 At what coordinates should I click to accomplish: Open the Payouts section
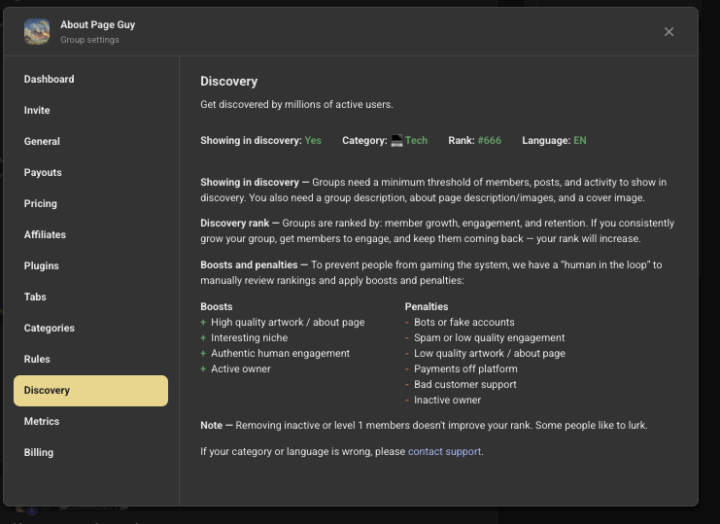(43, 172)
